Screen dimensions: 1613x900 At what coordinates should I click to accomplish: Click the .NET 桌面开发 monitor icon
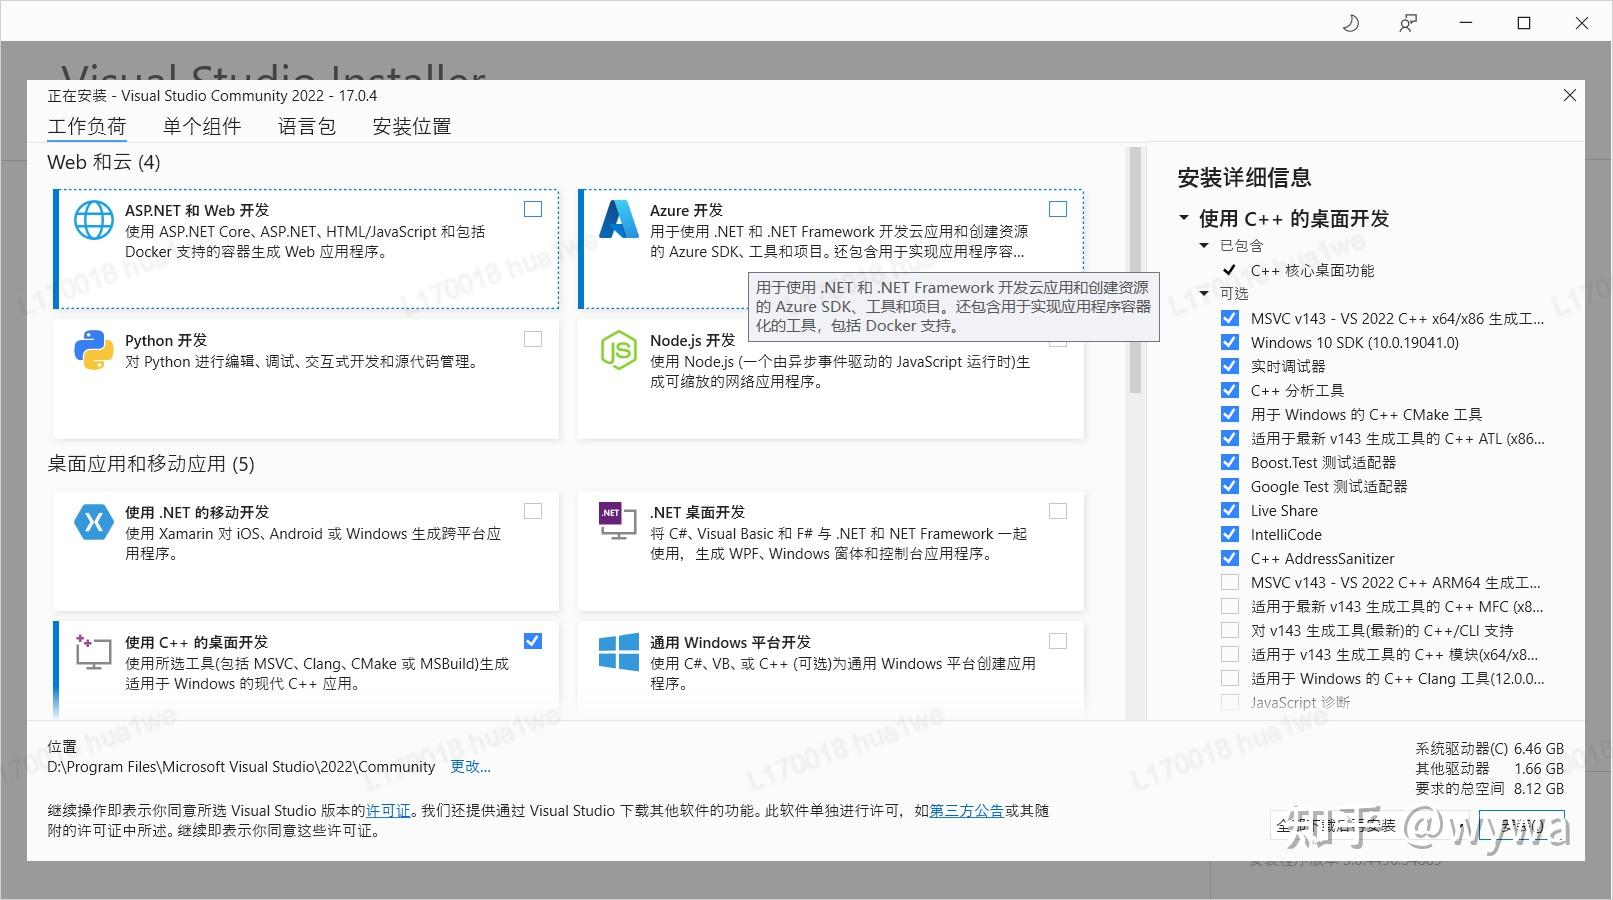point(618,522)
